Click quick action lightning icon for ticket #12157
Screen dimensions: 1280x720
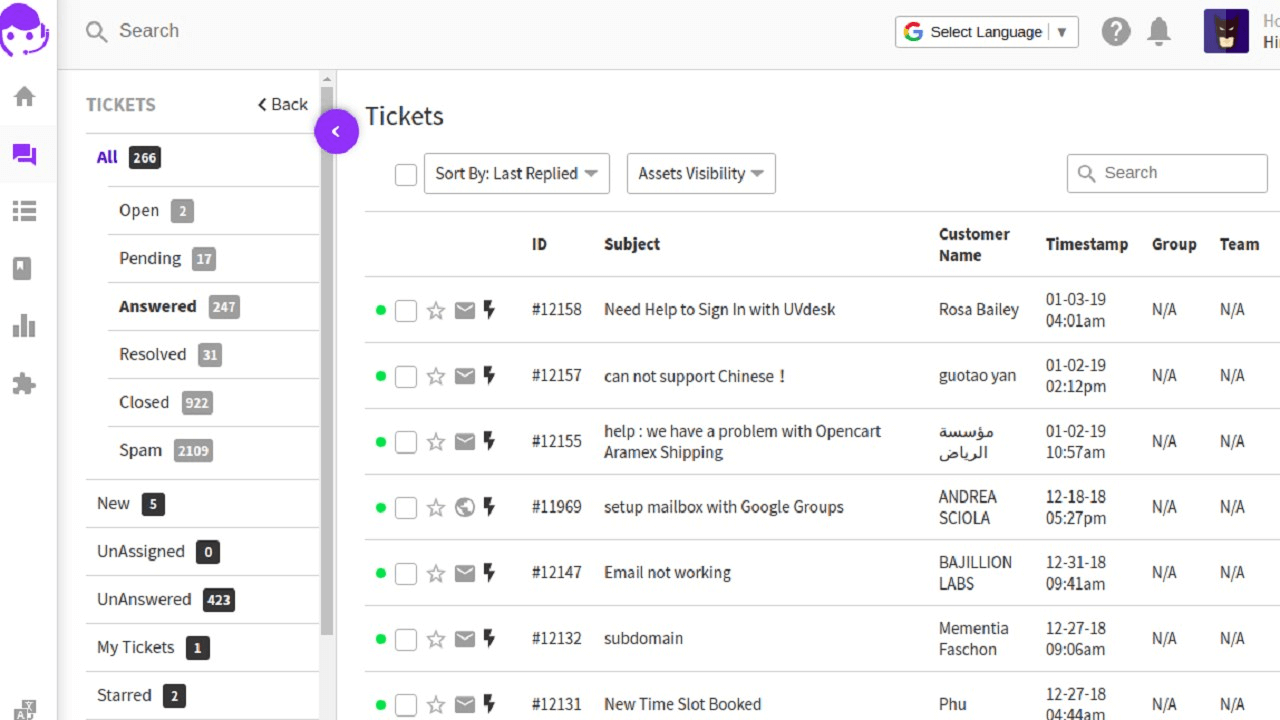[489, 376]
